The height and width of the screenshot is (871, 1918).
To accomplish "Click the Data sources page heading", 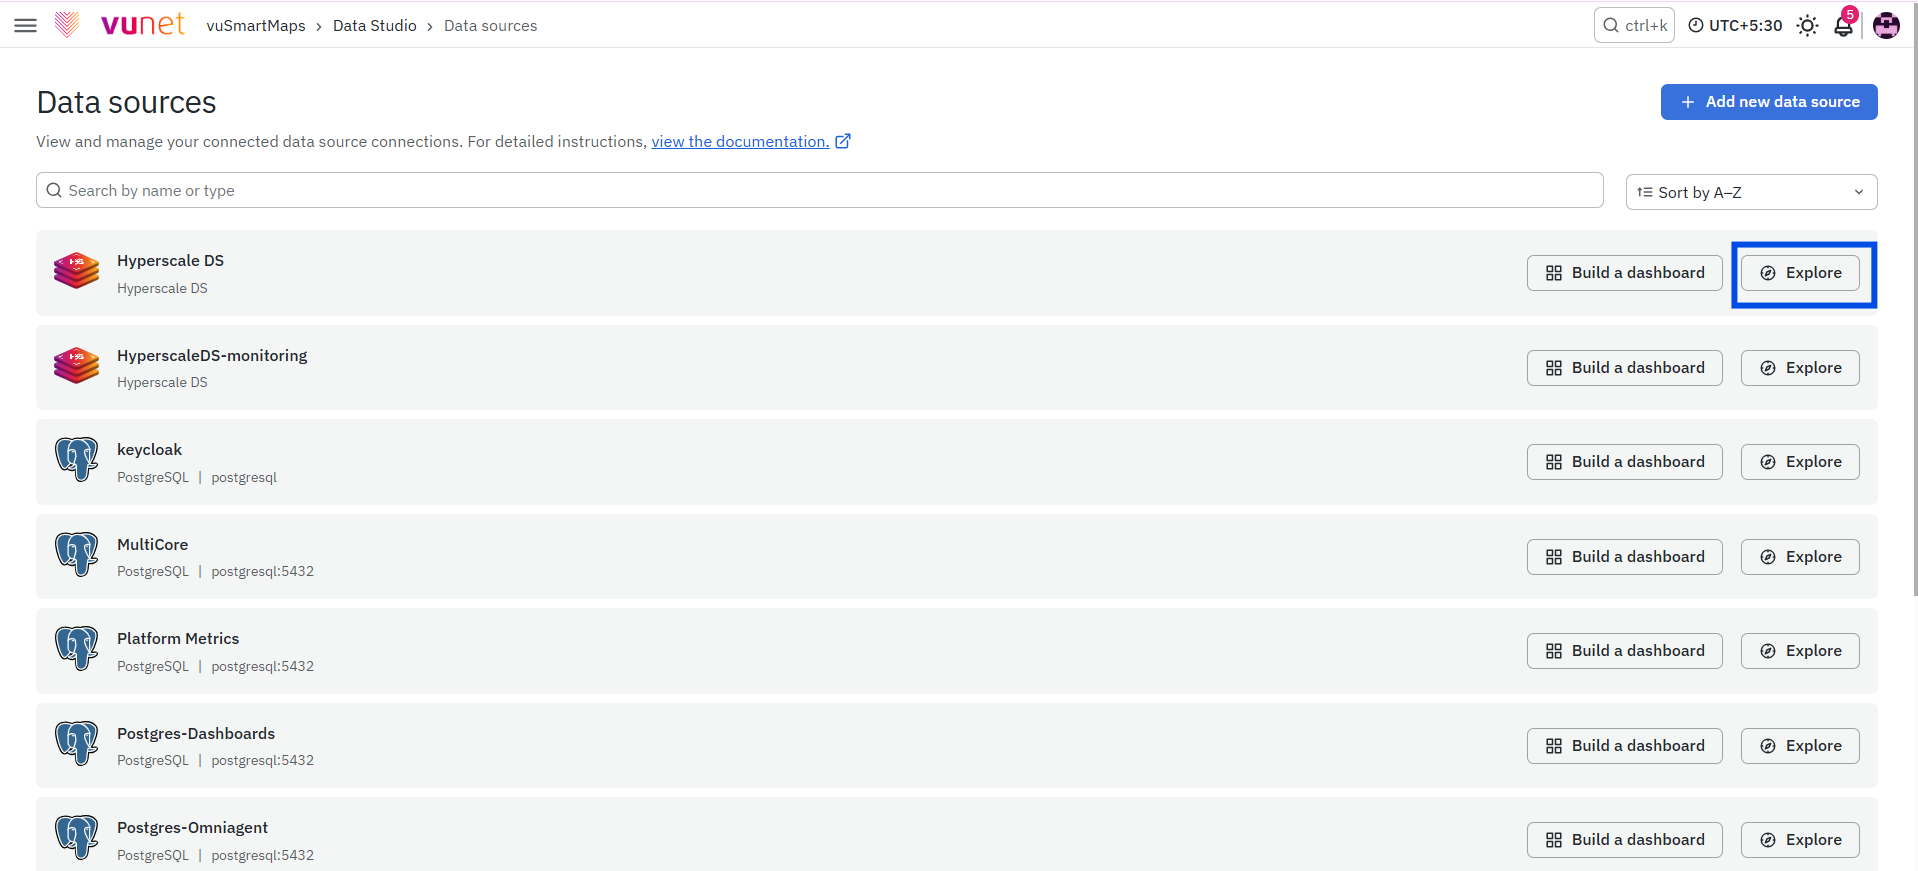I will [x=126, y=102].
